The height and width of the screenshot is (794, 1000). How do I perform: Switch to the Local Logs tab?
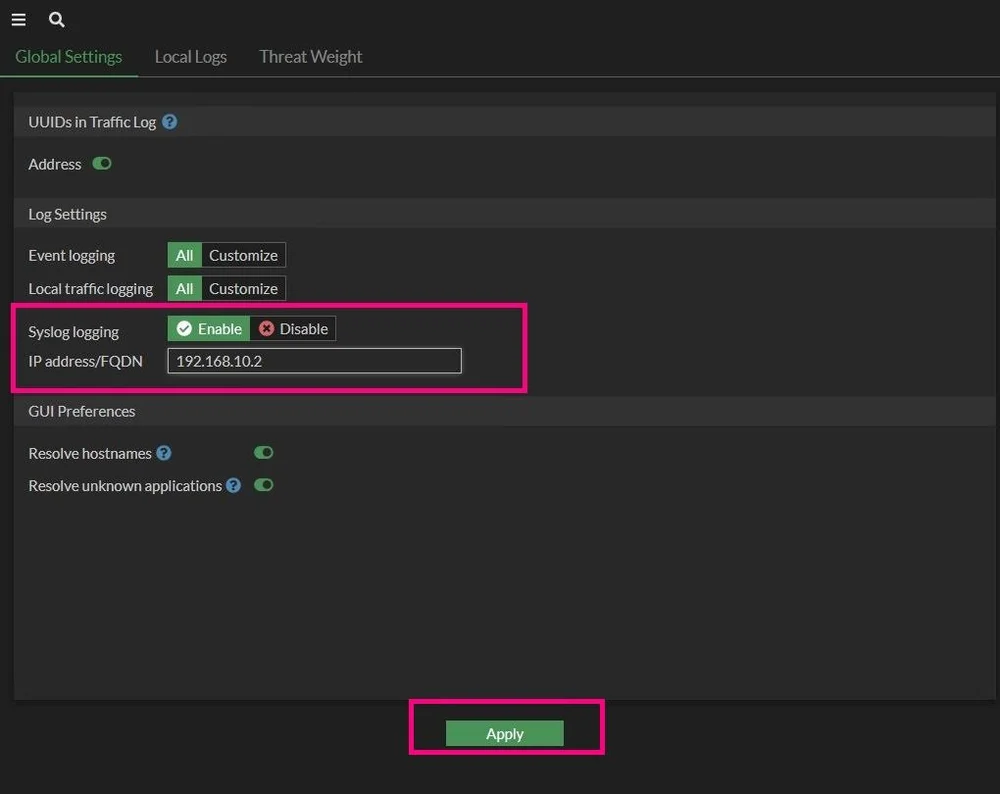click(x=190, y=57)
